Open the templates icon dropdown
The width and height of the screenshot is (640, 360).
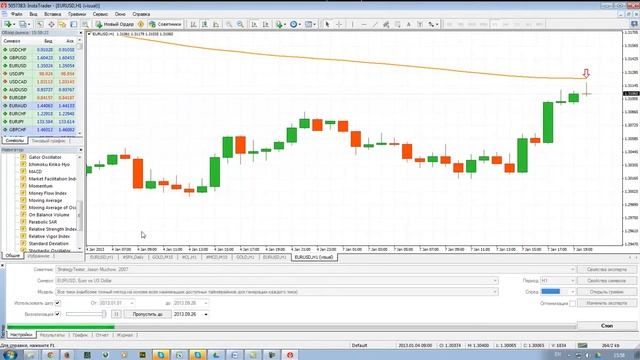coord(310,24)
